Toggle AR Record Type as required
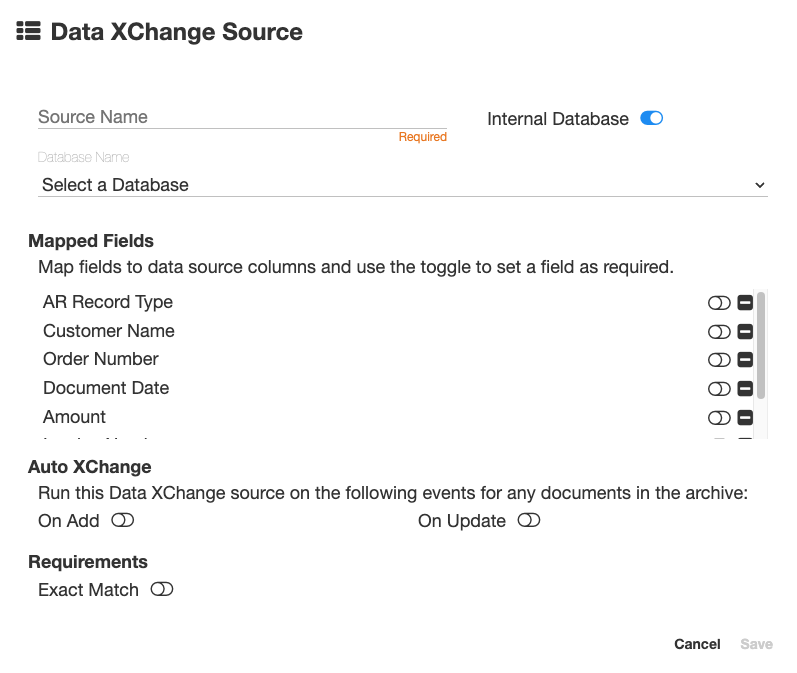This screenshot has height=673, width=797. [x=719, y=303]
